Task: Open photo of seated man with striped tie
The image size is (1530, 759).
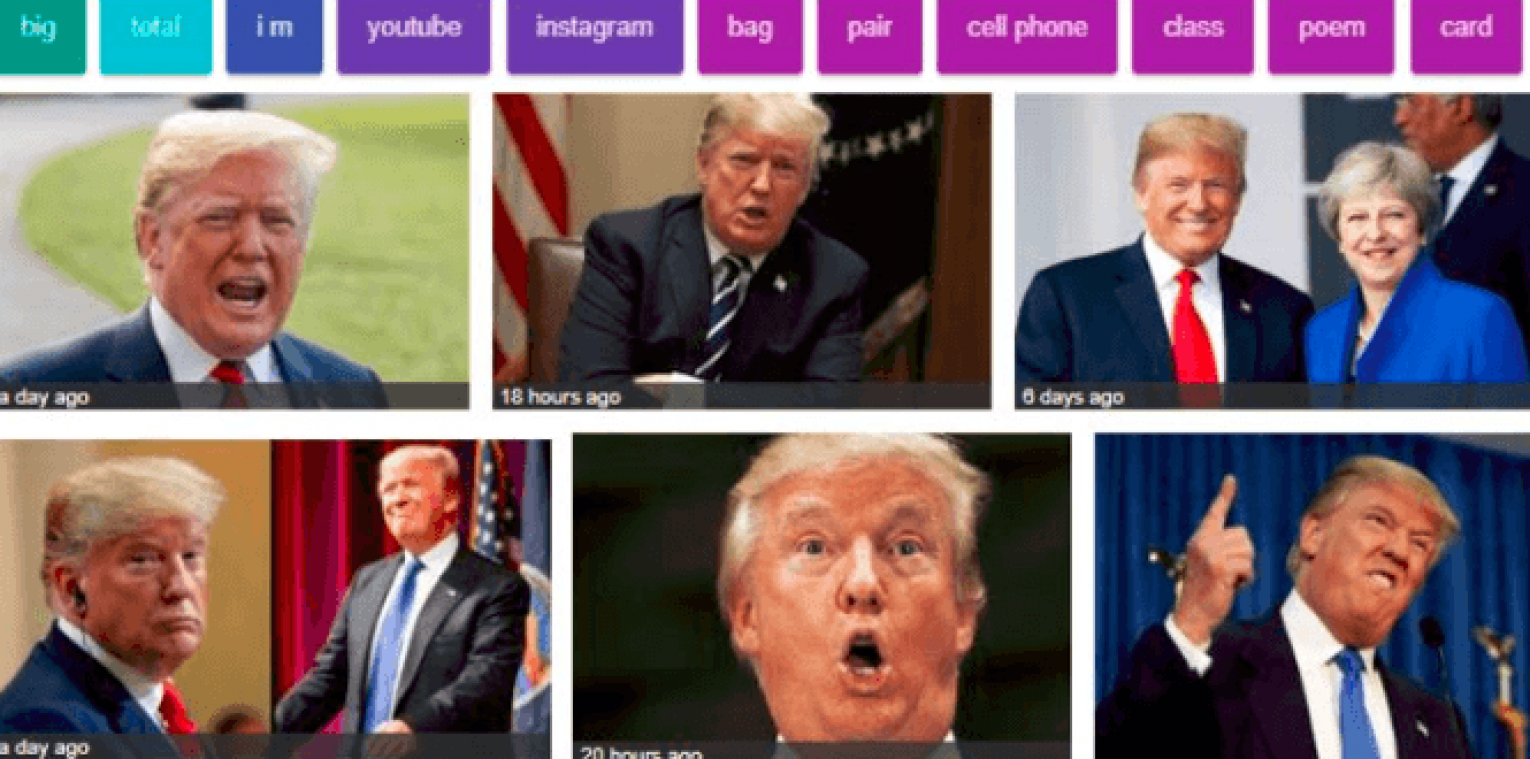Action: (x=742, y=251)
